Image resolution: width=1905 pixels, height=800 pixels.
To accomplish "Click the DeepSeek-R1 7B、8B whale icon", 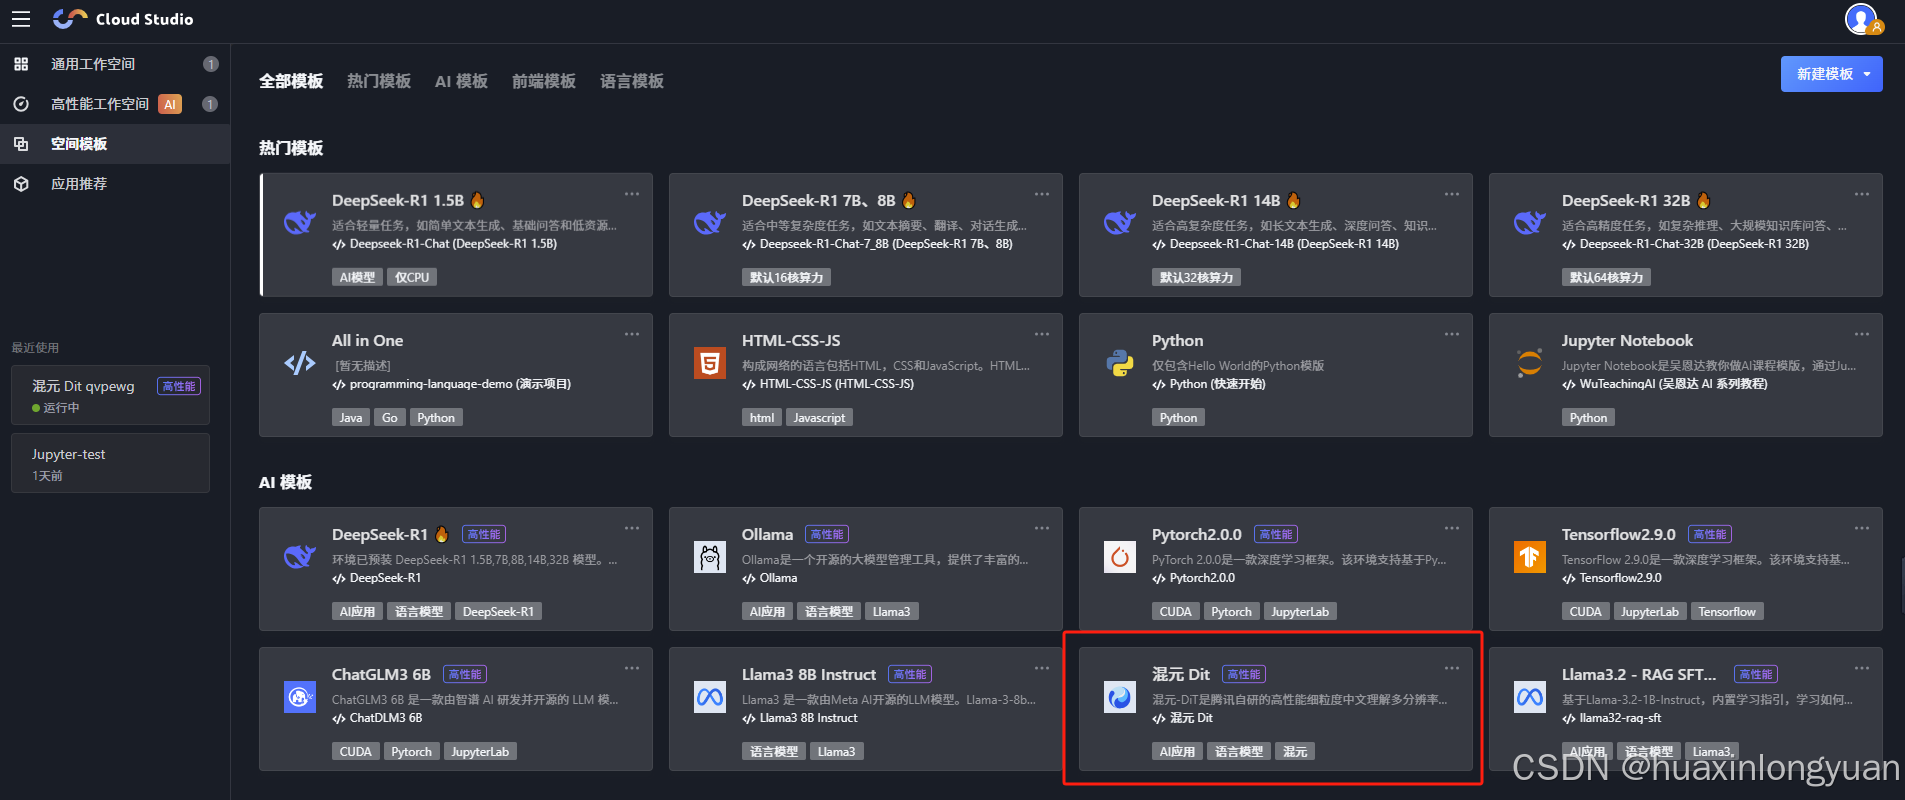I will [710, 222].
